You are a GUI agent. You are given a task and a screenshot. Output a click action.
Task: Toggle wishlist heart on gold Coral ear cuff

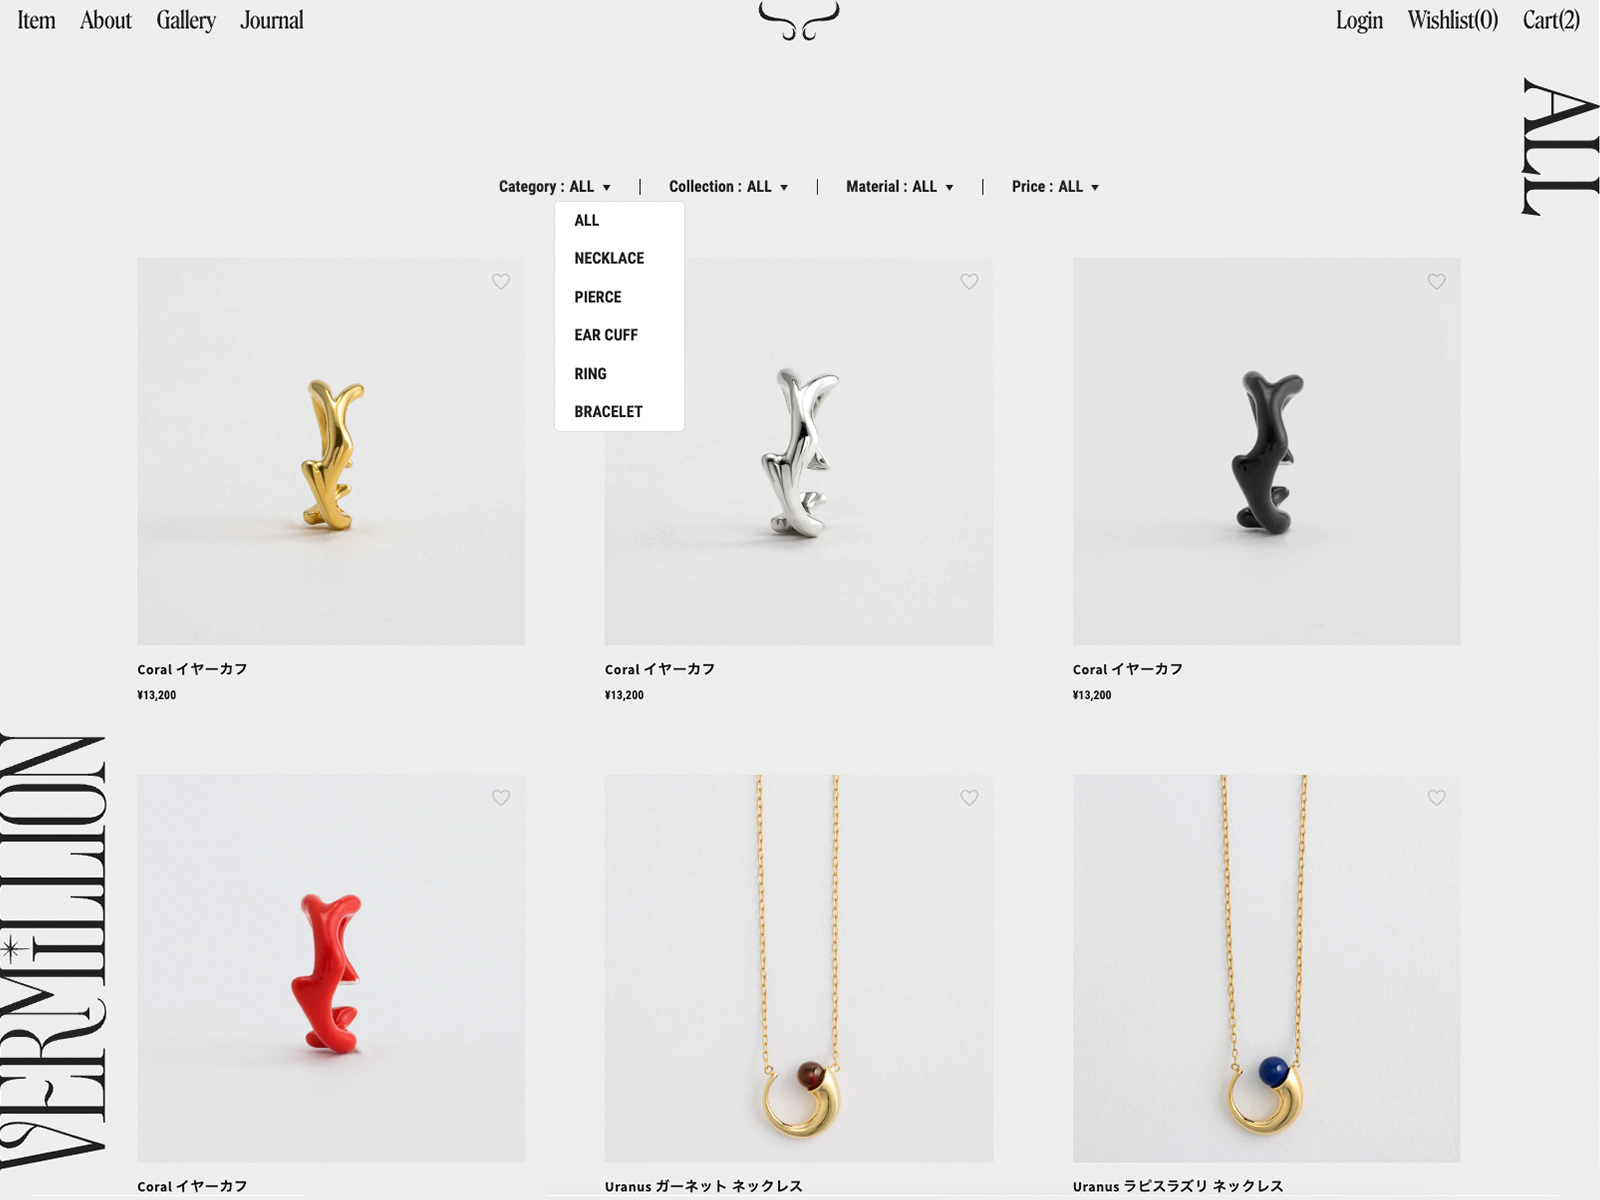pyautogui.click(x=501, y=282)
